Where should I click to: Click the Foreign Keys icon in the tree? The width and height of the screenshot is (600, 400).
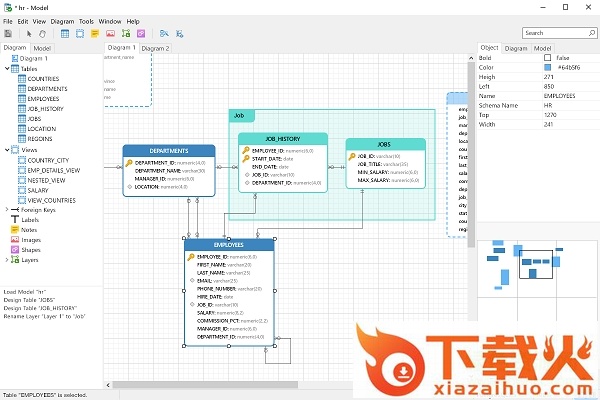coord(15,210)
